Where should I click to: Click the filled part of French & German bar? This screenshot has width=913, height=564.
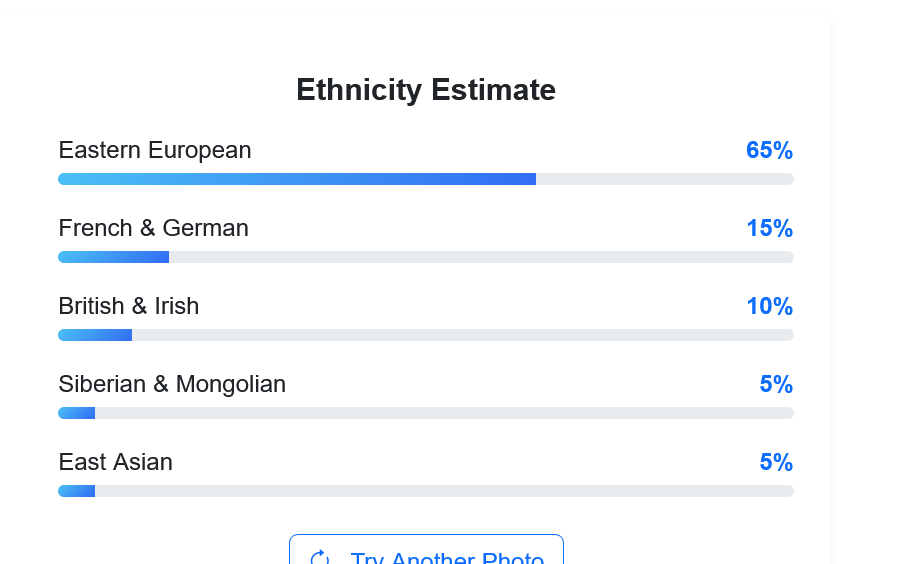[x=113, y=257]
